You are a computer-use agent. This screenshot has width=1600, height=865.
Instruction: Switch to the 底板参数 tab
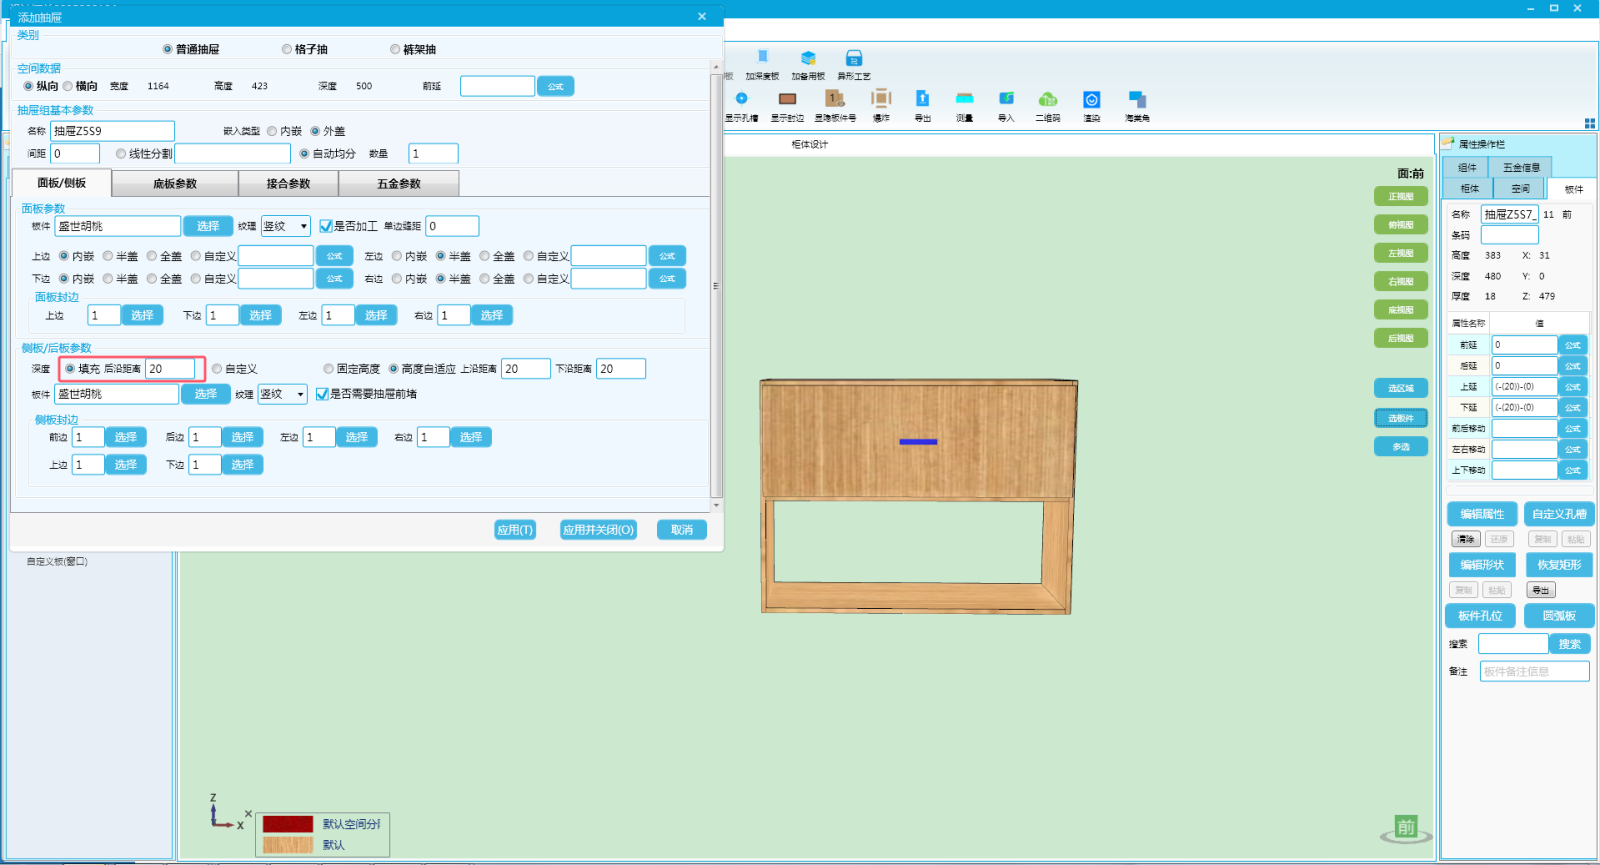pyautogui.click(x=175, y=184)
